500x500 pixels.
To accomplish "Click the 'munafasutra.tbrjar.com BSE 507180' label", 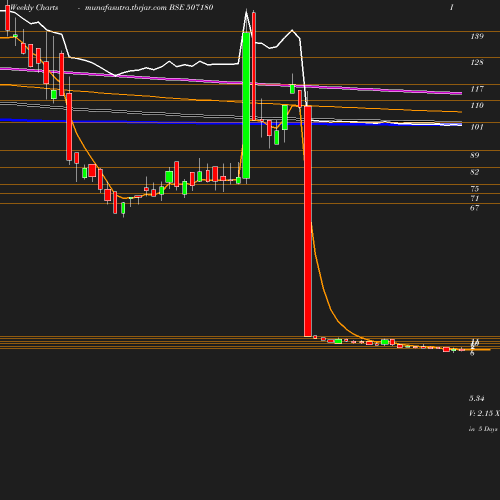I will (149, 7).
